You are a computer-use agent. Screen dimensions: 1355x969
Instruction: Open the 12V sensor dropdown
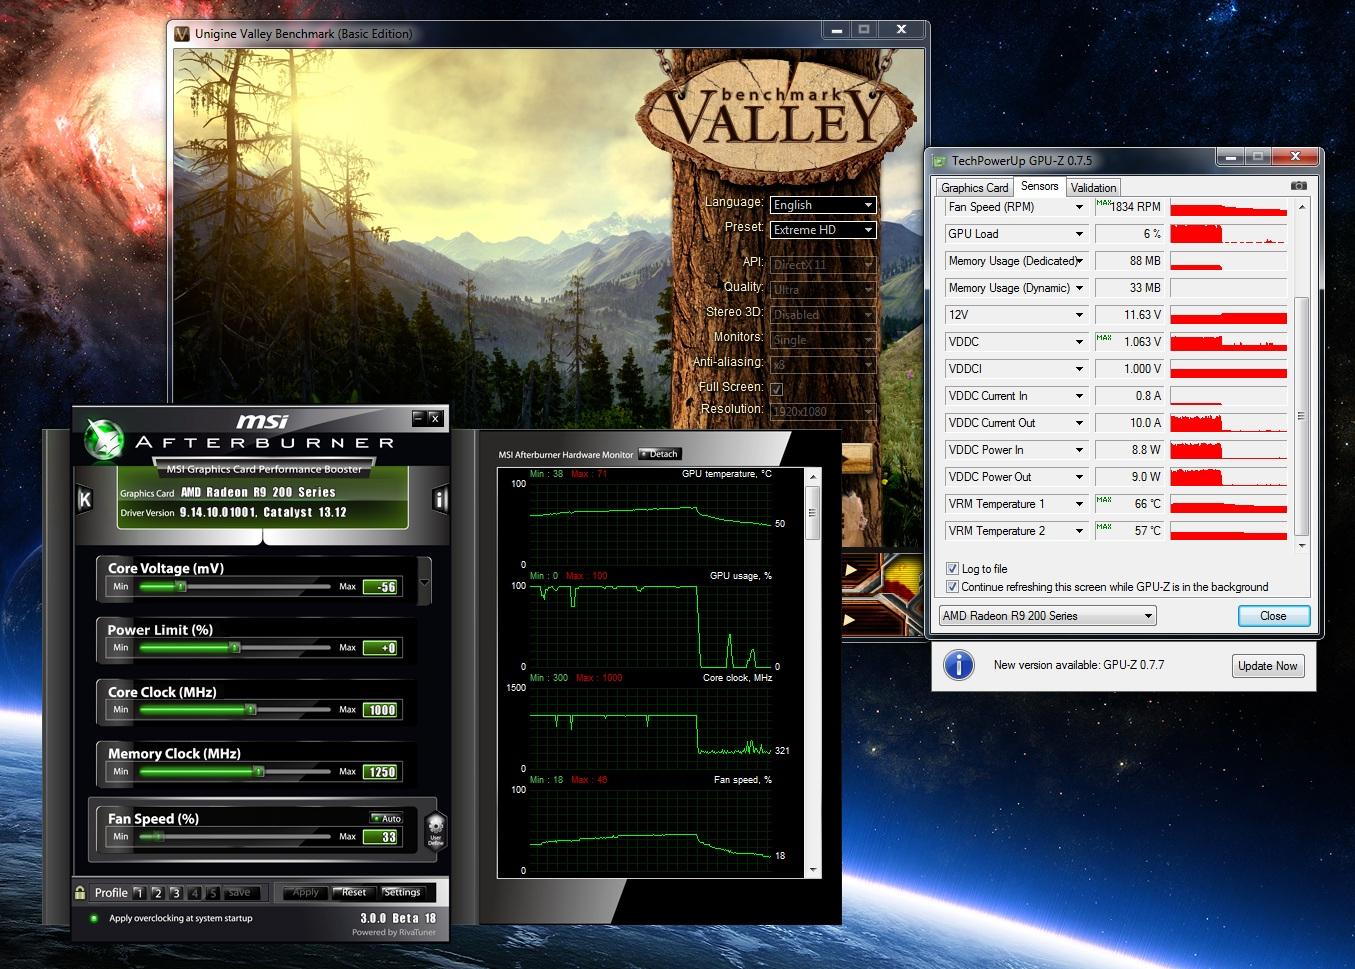[x=1079, y=315]
